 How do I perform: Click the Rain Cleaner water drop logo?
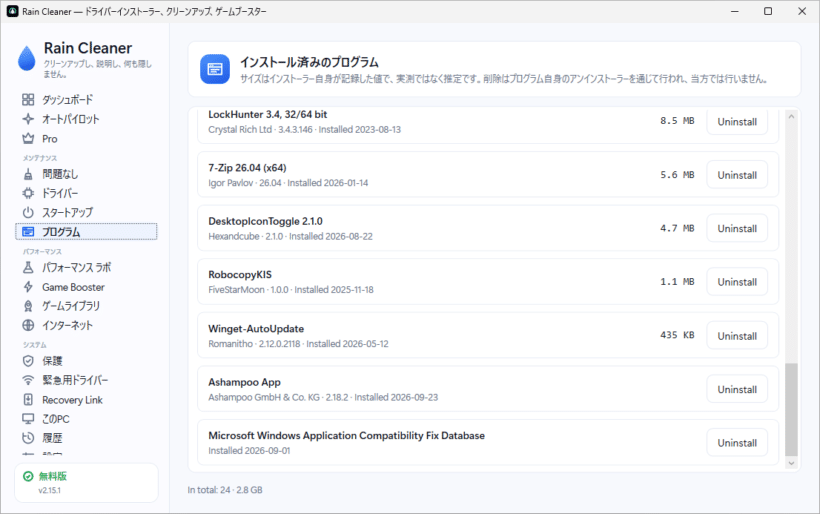[27, 58]
